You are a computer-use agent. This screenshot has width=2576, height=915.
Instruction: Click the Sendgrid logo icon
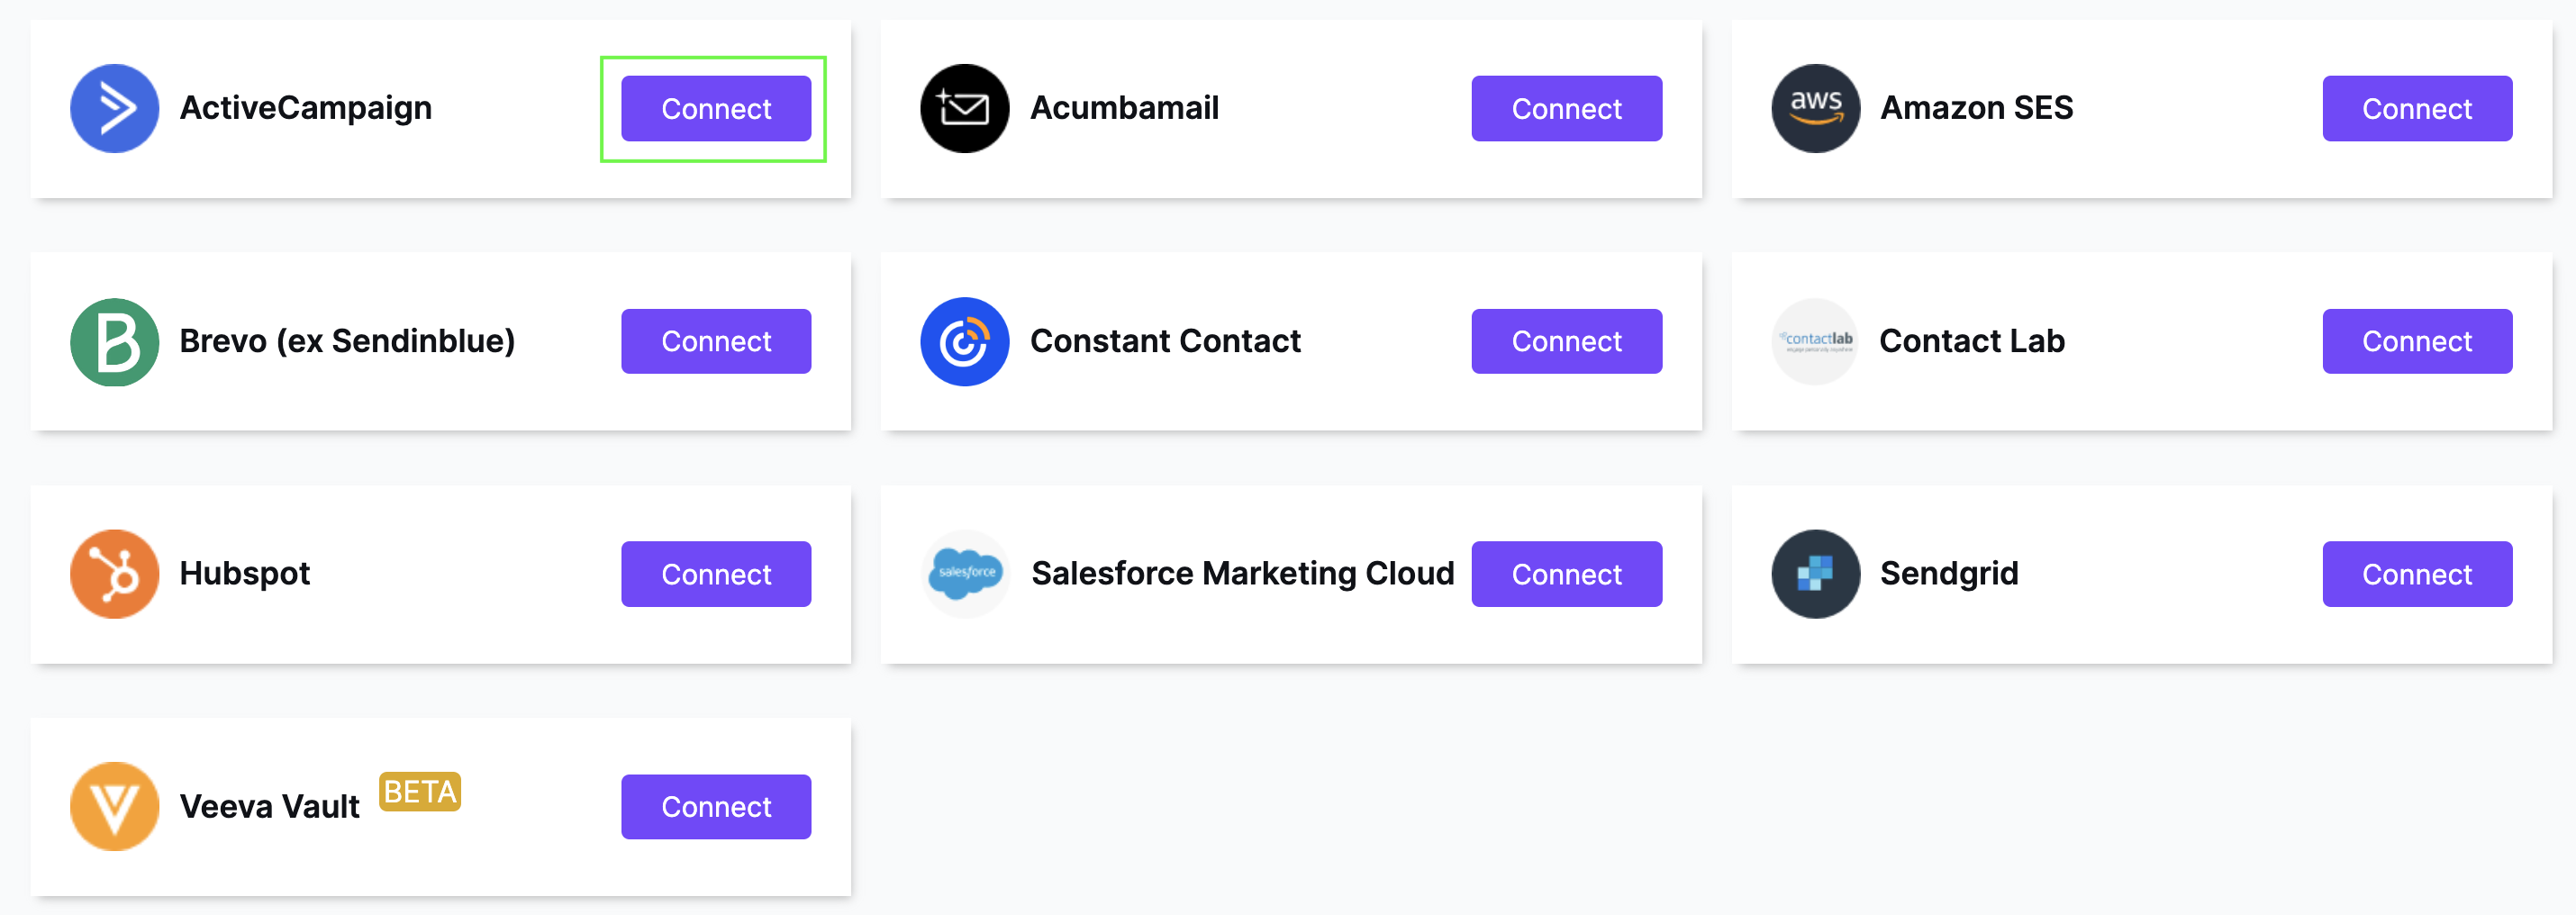(1815, 574)
